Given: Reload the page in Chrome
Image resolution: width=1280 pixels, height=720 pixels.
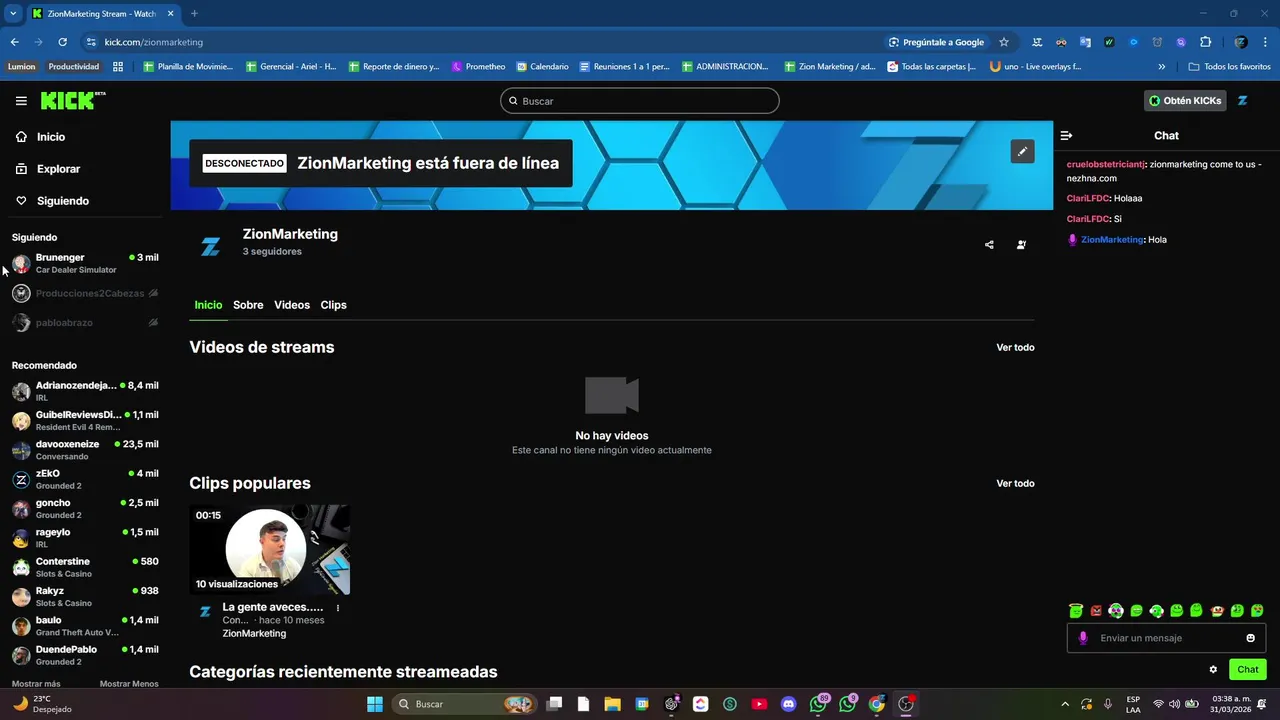Looking at the screenshot, I should point(62,42).
